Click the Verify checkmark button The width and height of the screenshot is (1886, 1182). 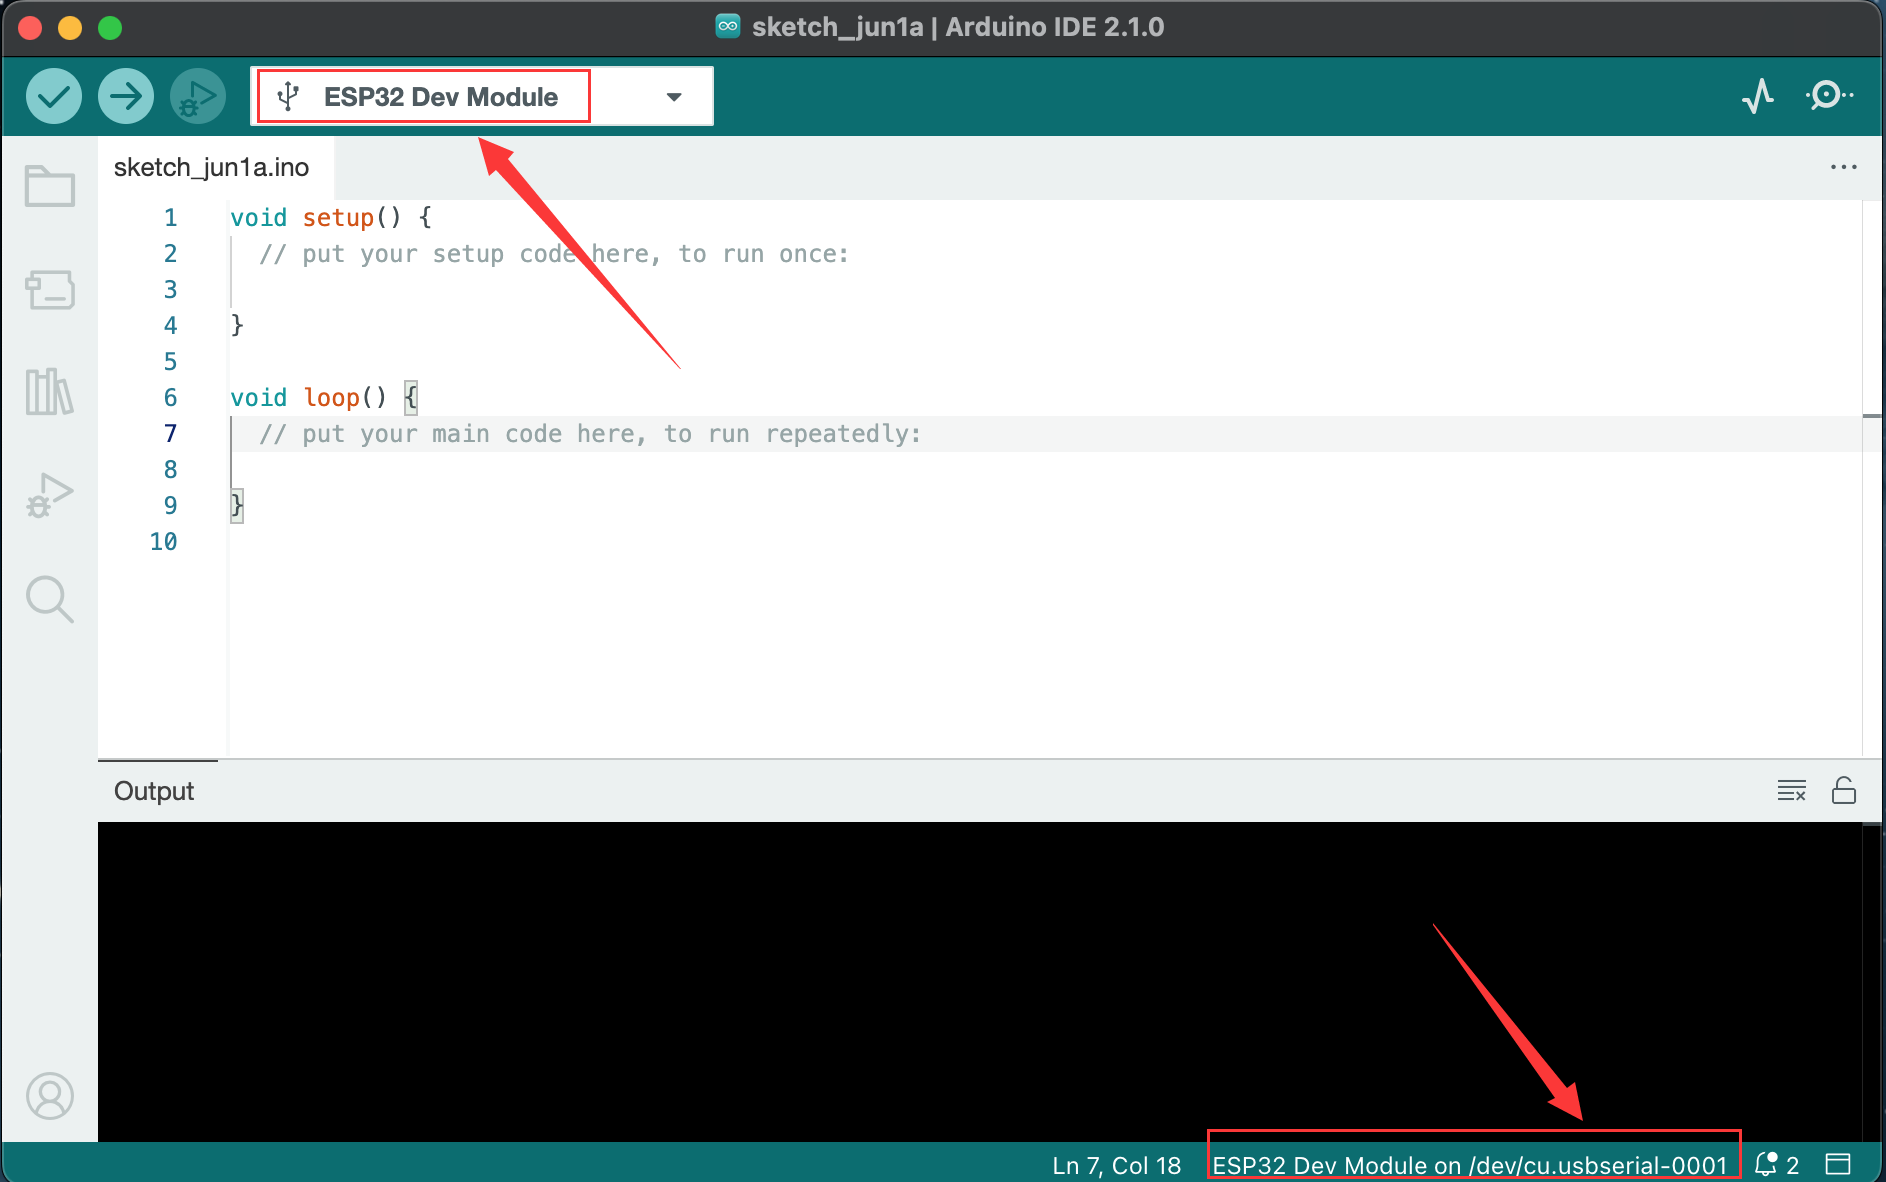tap(54, 96)
